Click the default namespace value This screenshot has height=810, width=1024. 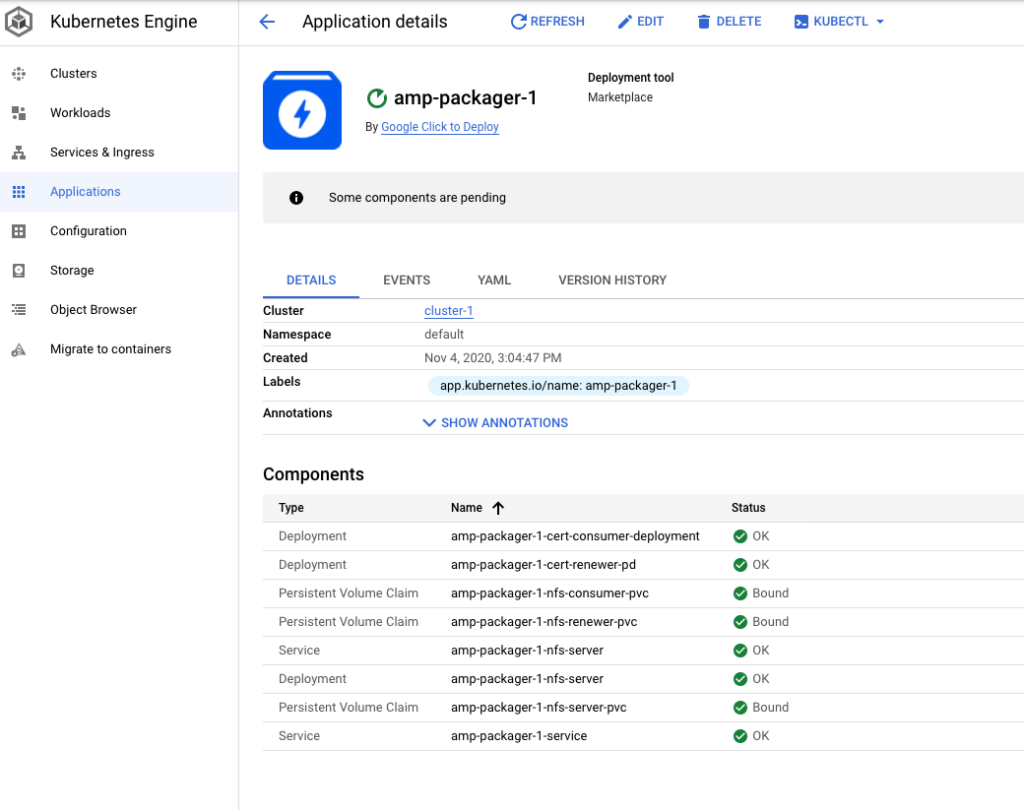[x=444, y=334]
